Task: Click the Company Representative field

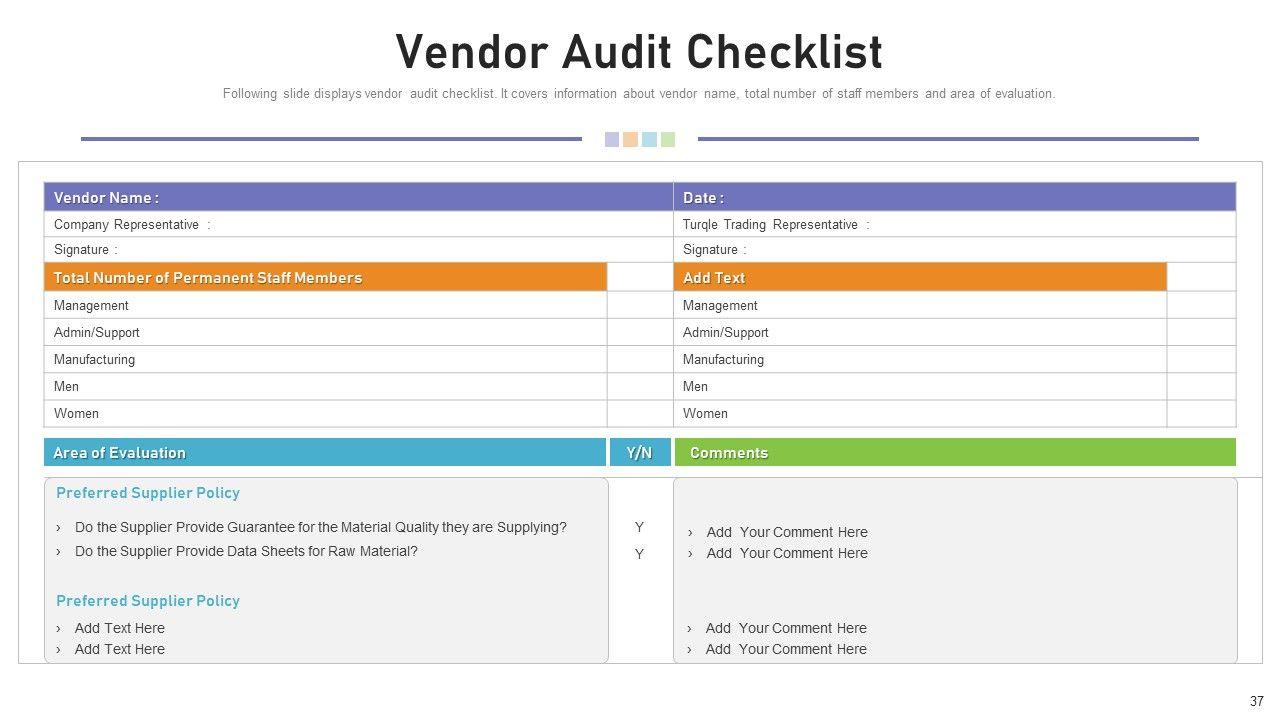Action: (358, 224)
